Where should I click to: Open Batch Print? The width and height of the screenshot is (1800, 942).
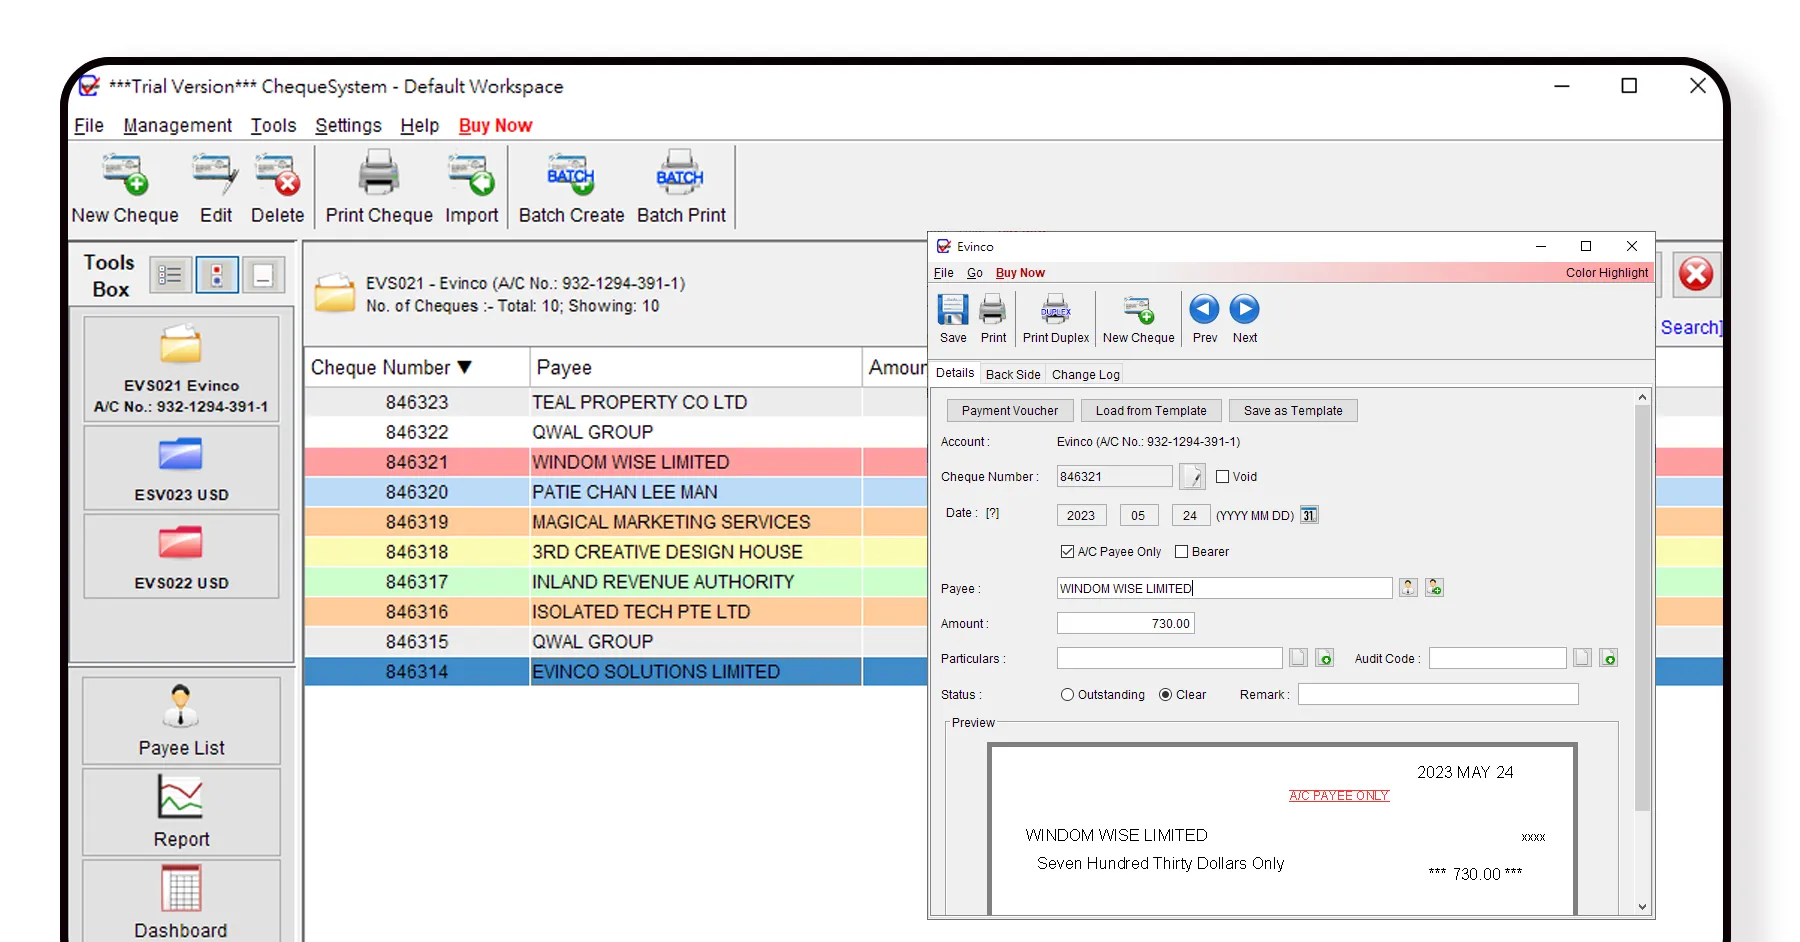pos(680,187)
